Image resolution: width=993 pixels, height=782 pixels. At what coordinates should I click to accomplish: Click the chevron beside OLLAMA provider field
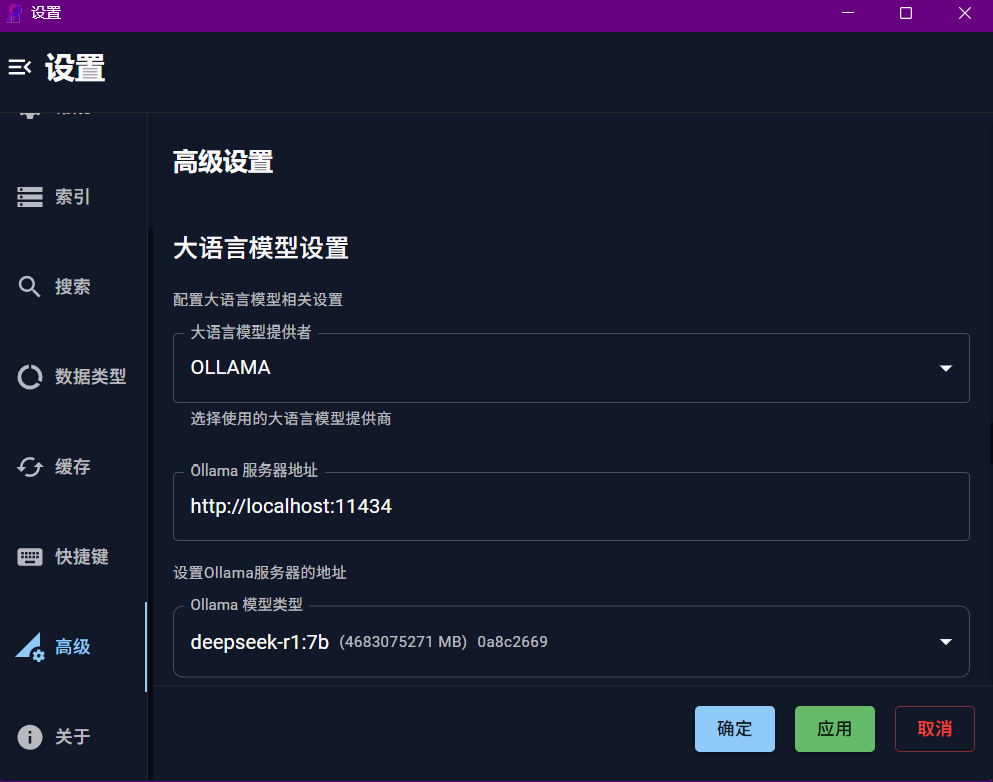coord(944,367)
